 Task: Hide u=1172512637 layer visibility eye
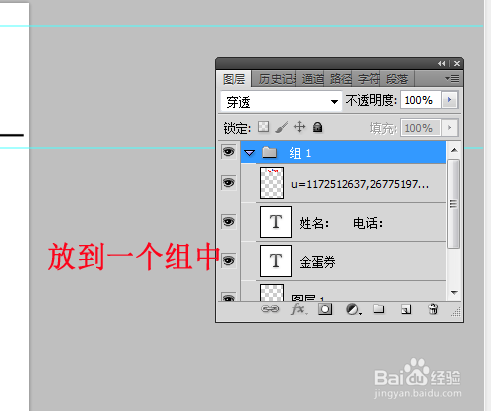pos(229,183)
